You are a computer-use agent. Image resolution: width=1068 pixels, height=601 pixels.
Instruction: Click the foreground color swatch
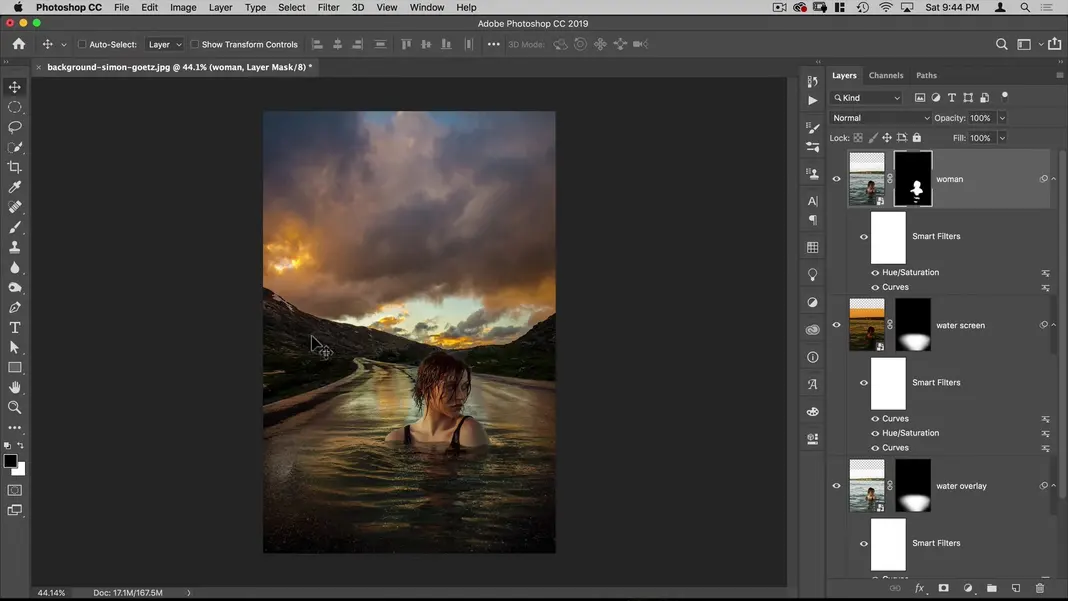click(10, 461)
